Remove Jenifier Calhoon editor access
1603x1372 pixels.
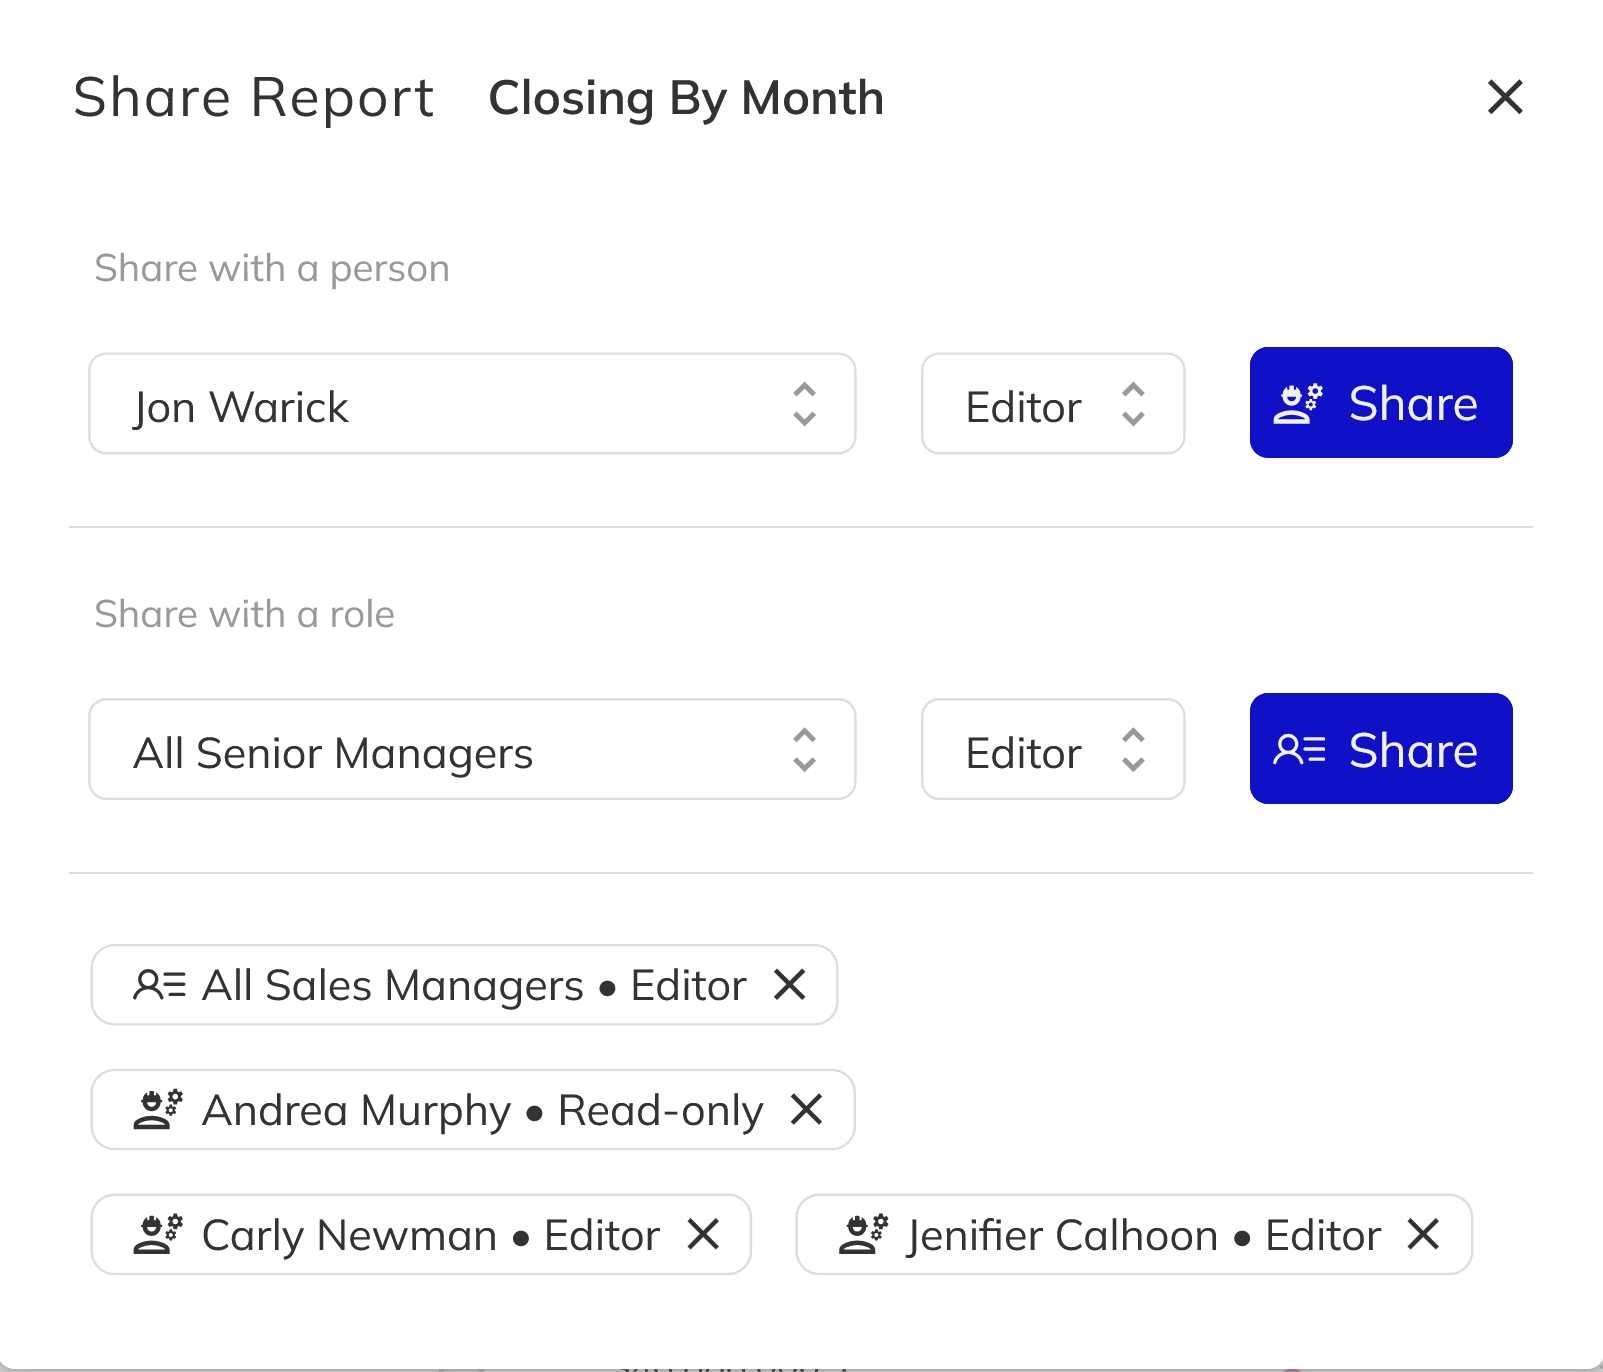point(1424,1234)
